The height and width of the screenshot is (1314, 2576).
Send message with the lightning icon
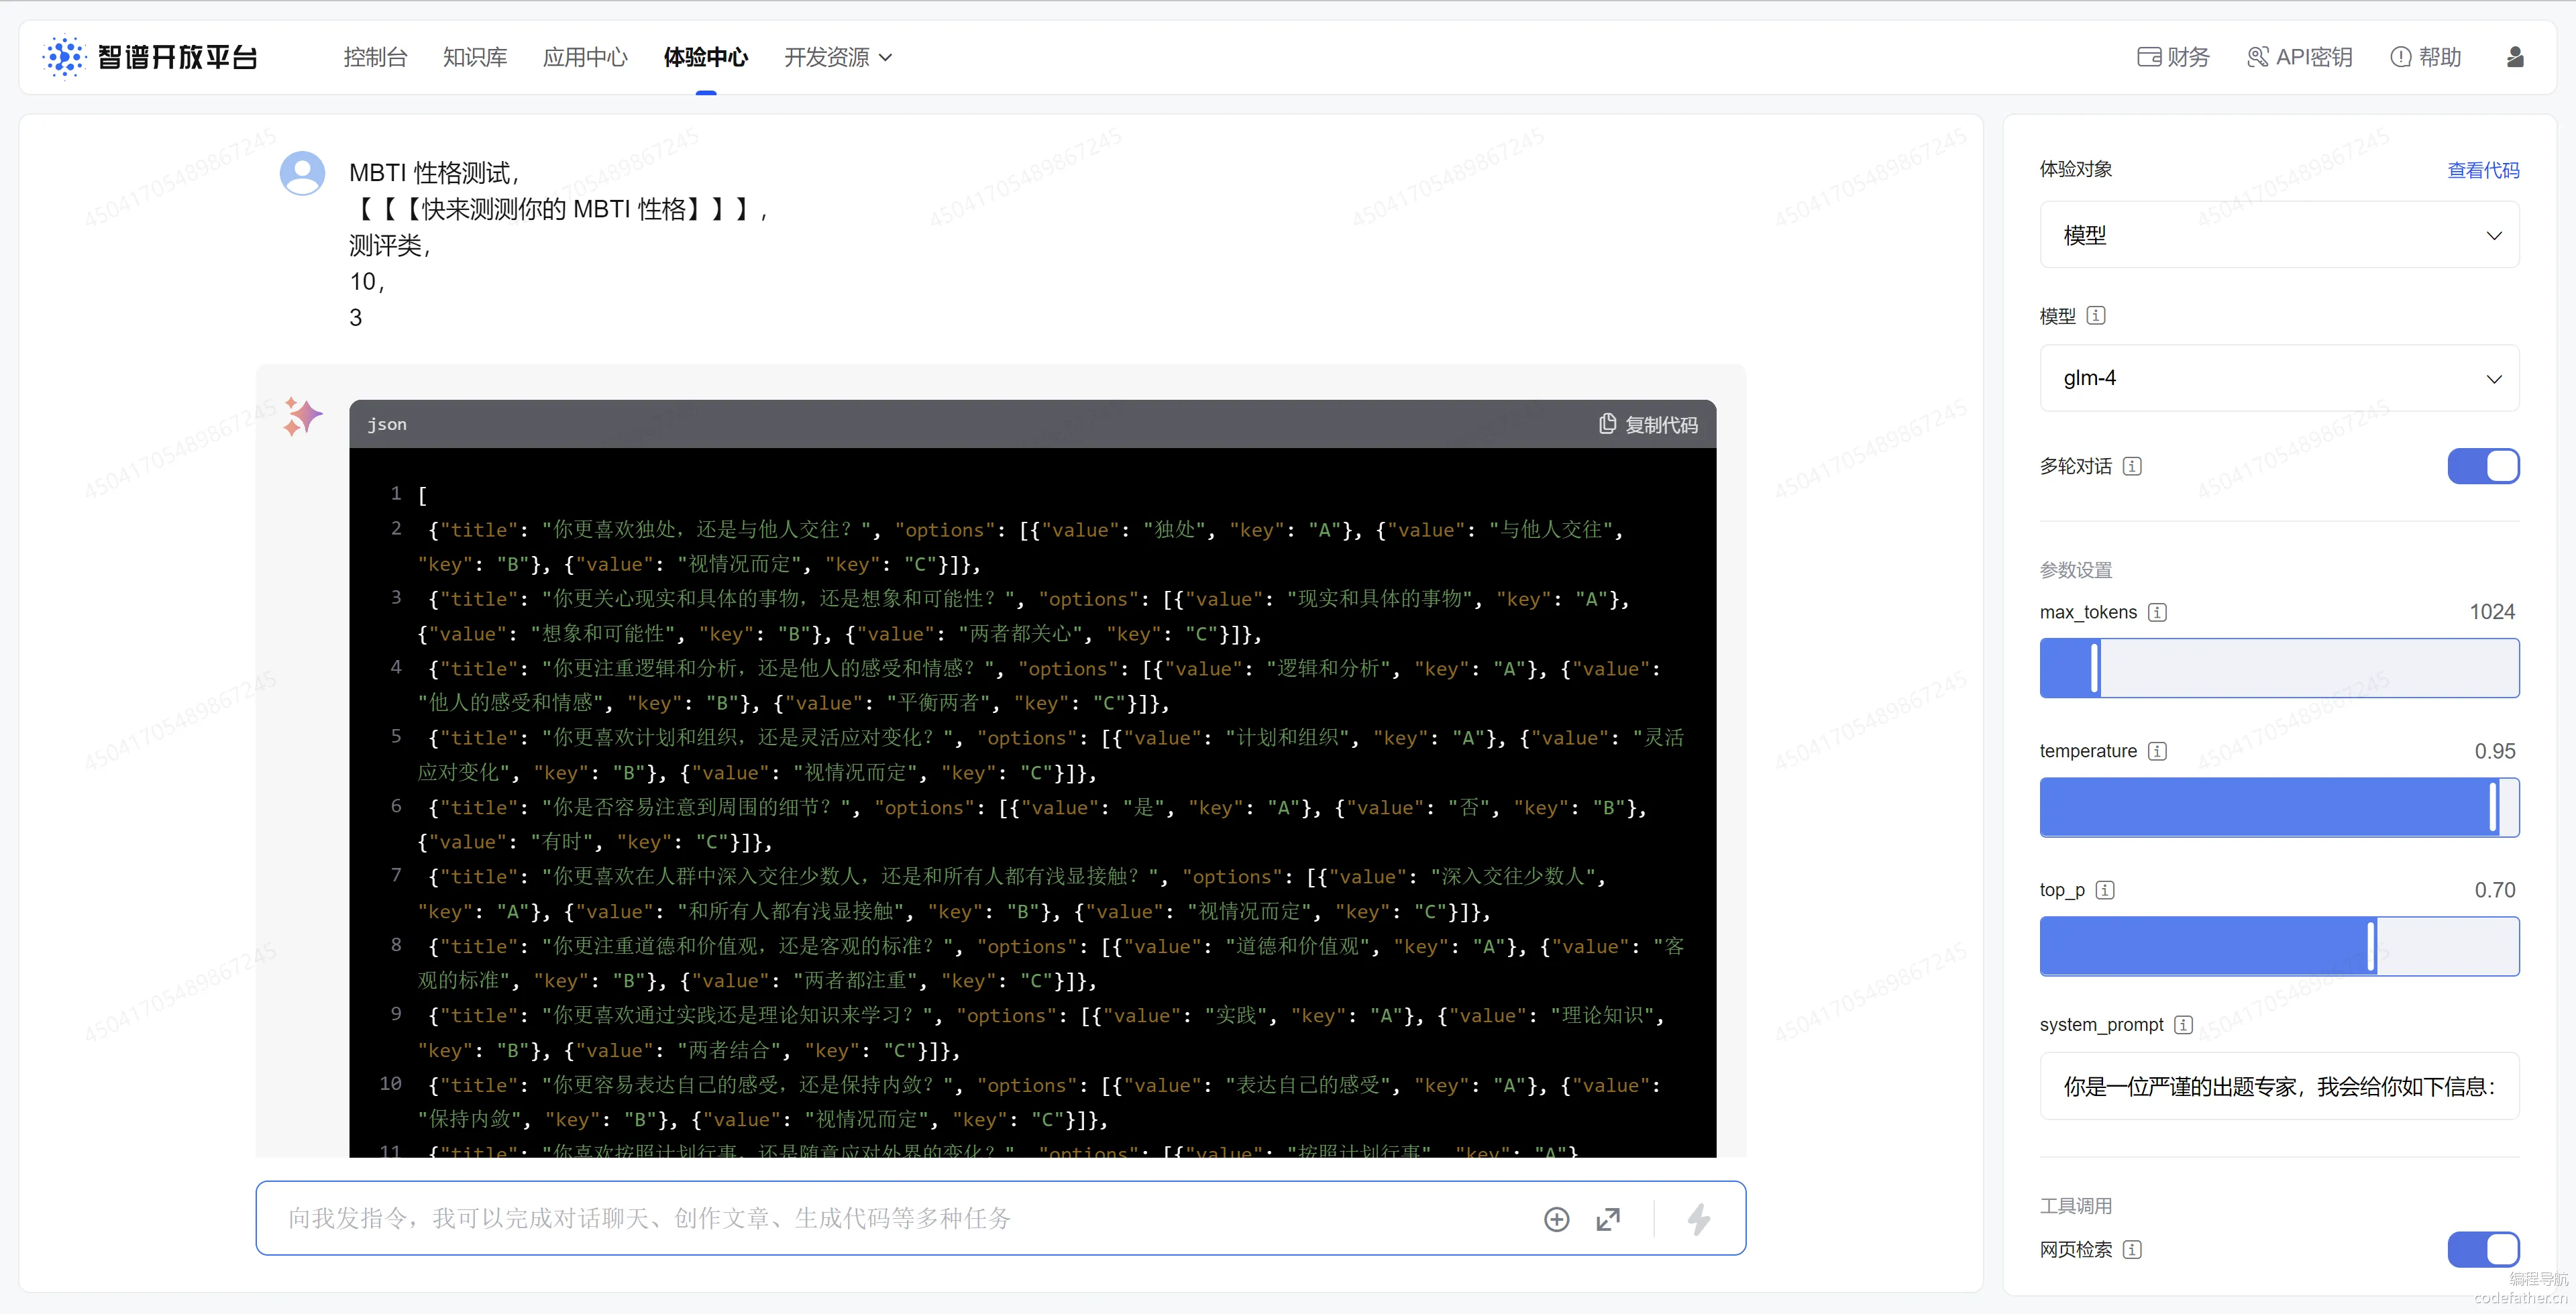tap(1699, 1219)
